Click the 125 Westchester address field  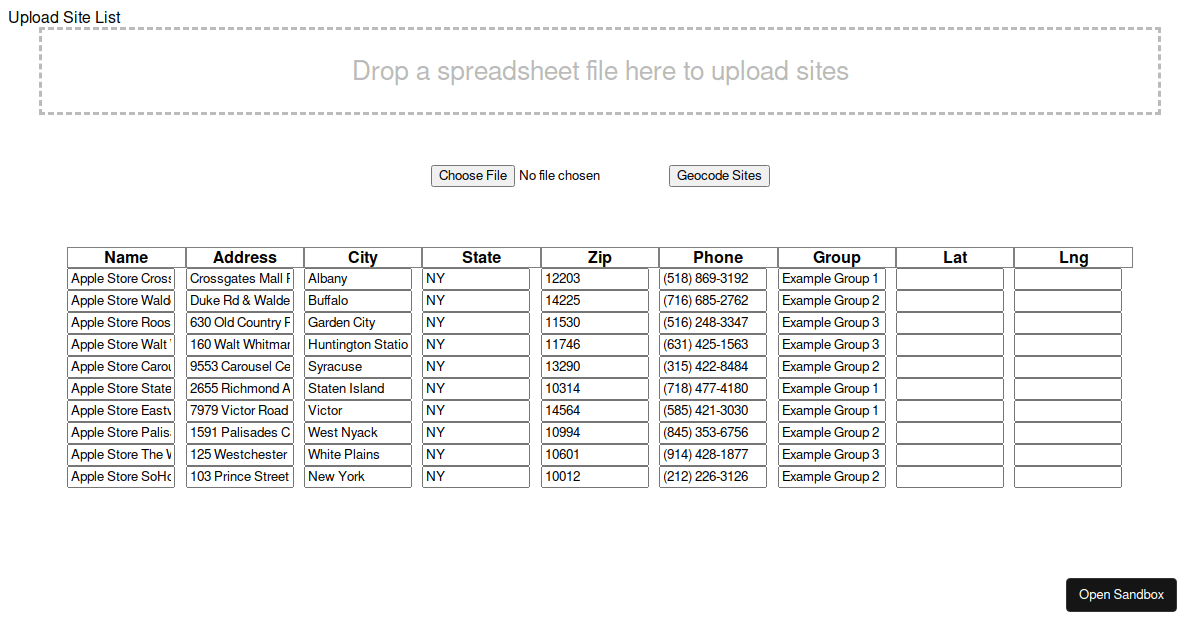pyautogui.click(x=240, y=455)
